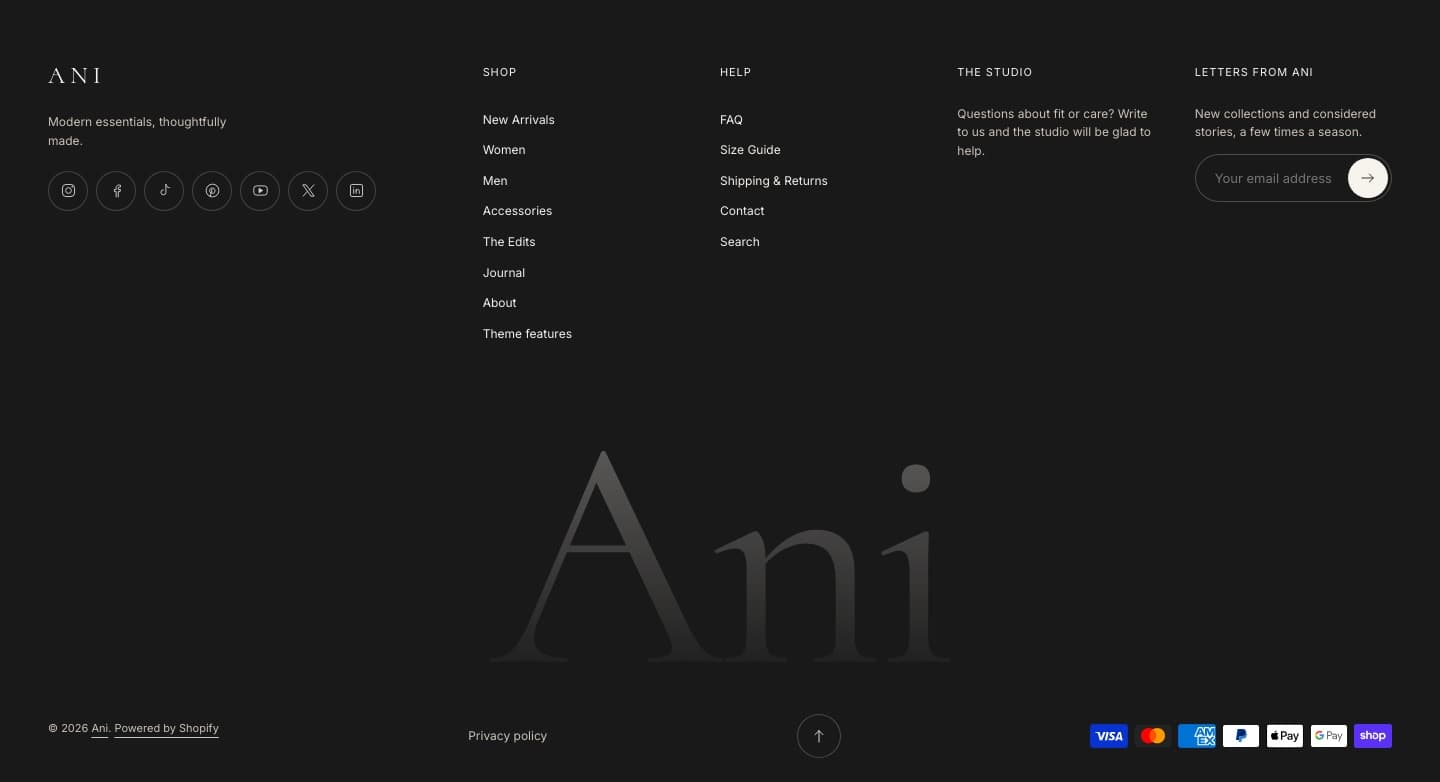Open the Shipping & Returns link

774,181
